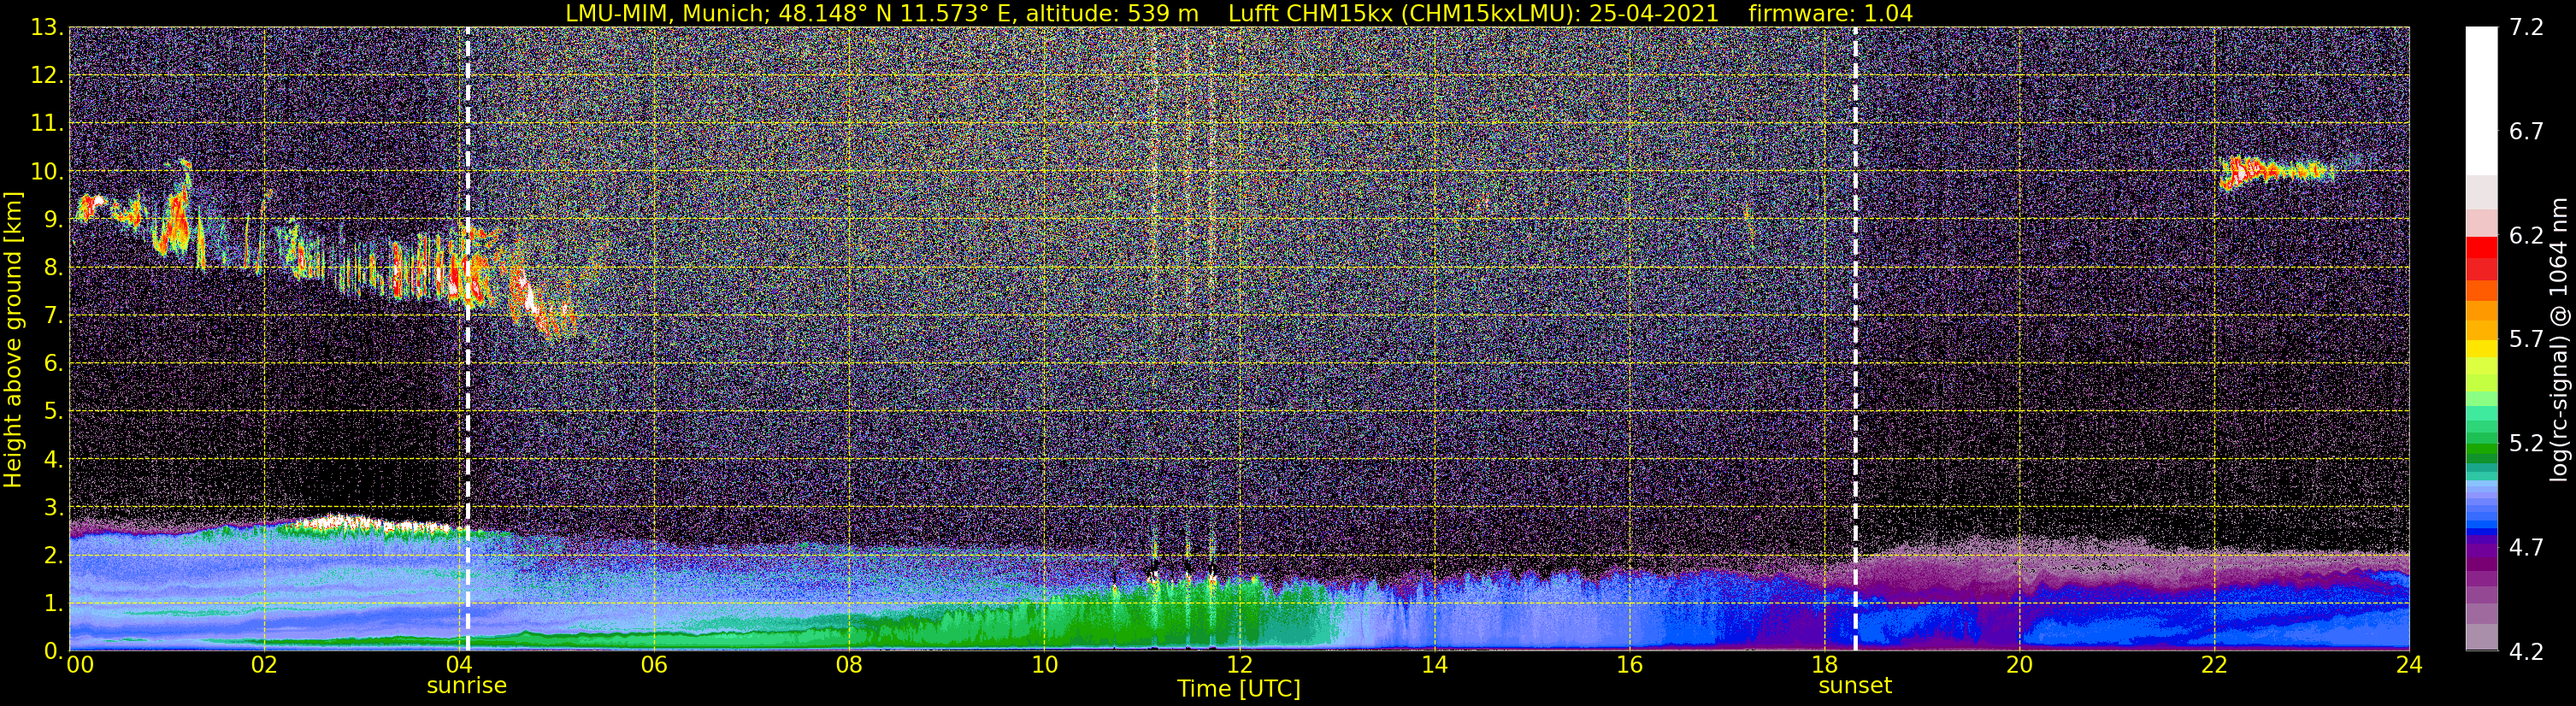Screen dimensions: 2576x706
Task: Click the height axis tick "9."
Action: click(x=54, y=220)
